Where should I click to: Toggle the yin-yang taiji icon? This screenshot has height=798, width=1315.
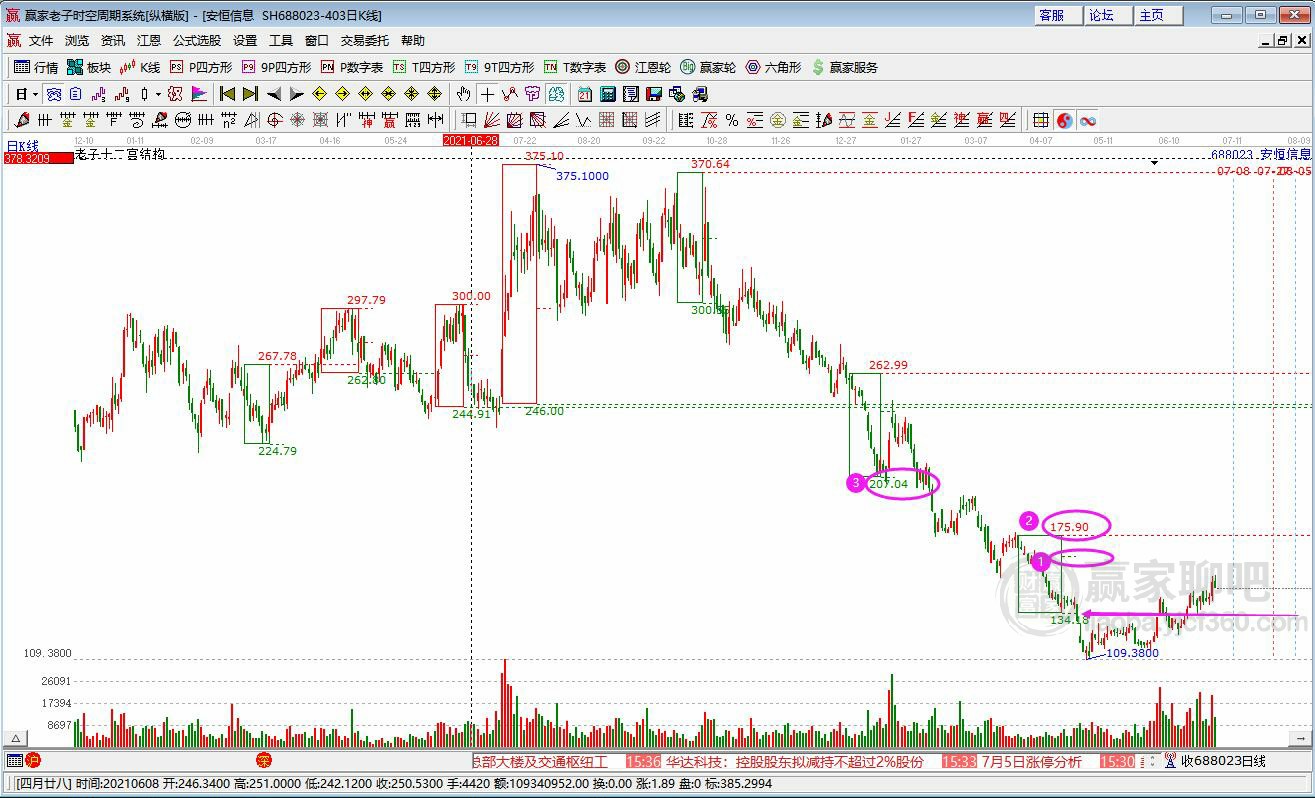1064,120
